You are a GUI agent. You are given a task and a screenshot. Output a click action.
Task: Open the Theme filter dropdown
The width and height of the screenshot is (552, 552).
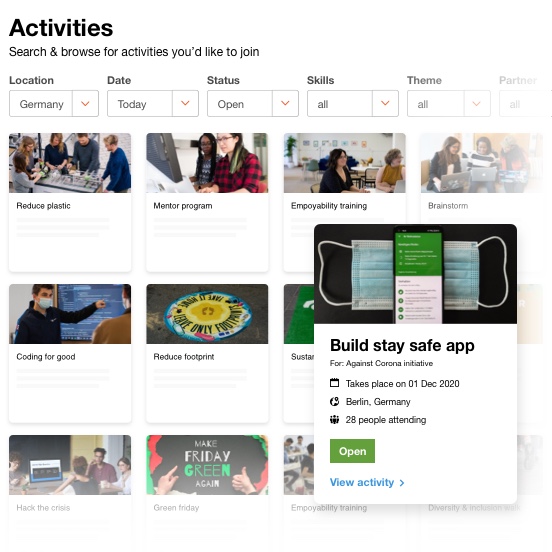pos(449,104)
